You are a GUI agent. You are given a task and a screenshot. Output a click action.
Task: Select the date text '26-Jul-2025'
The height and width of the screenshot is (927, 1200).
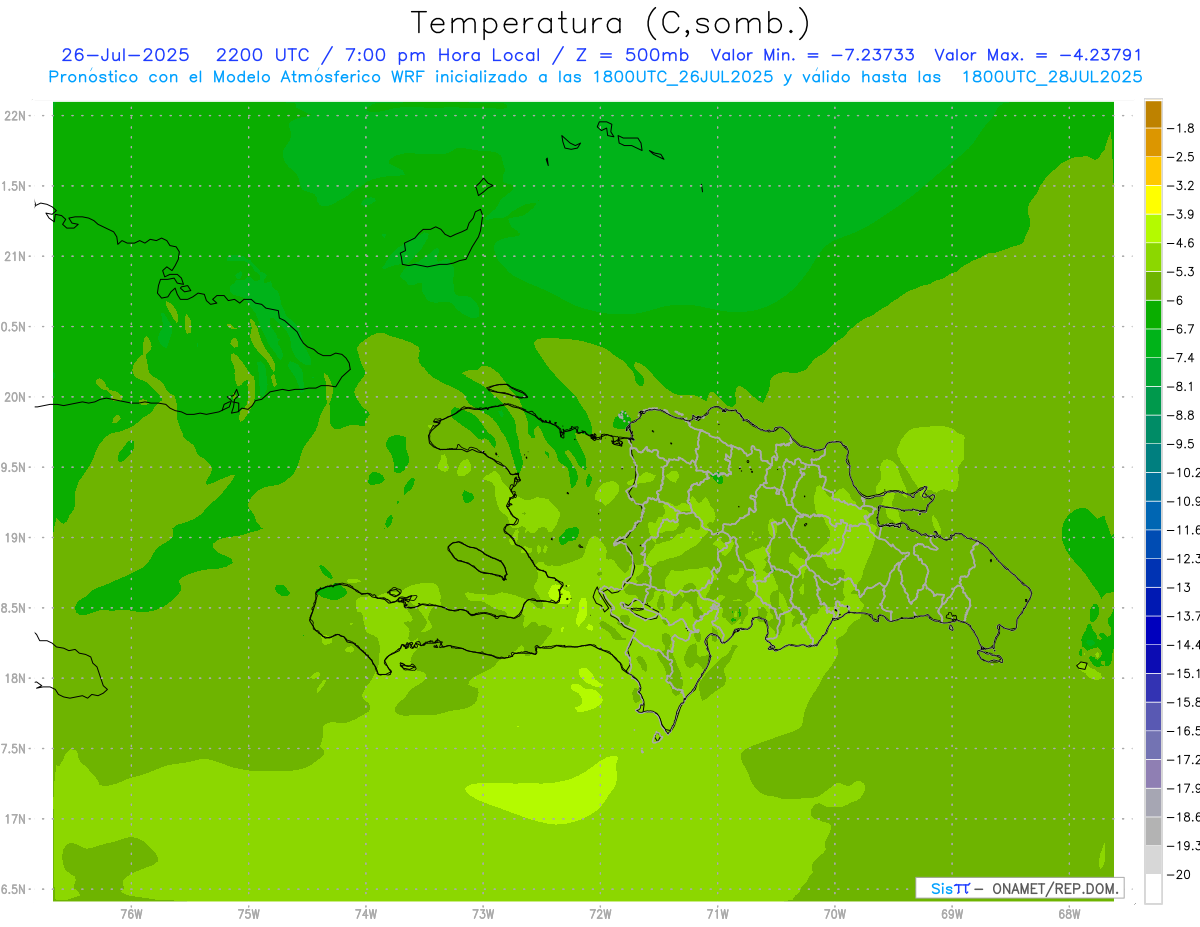coord(125,55)
